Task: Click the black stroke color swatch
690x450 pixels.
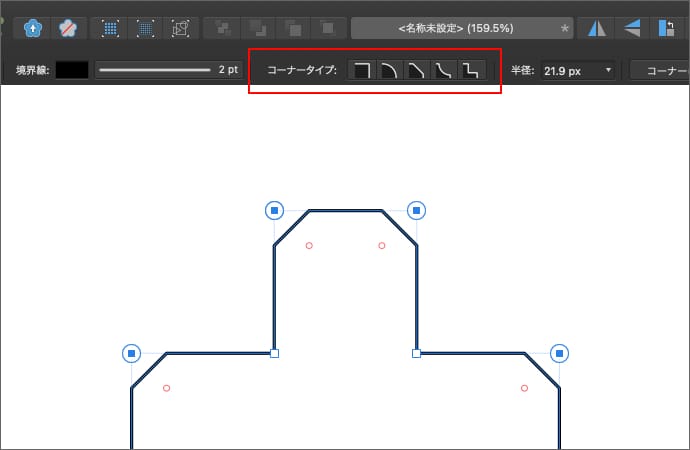Action: tap(72, 71)
